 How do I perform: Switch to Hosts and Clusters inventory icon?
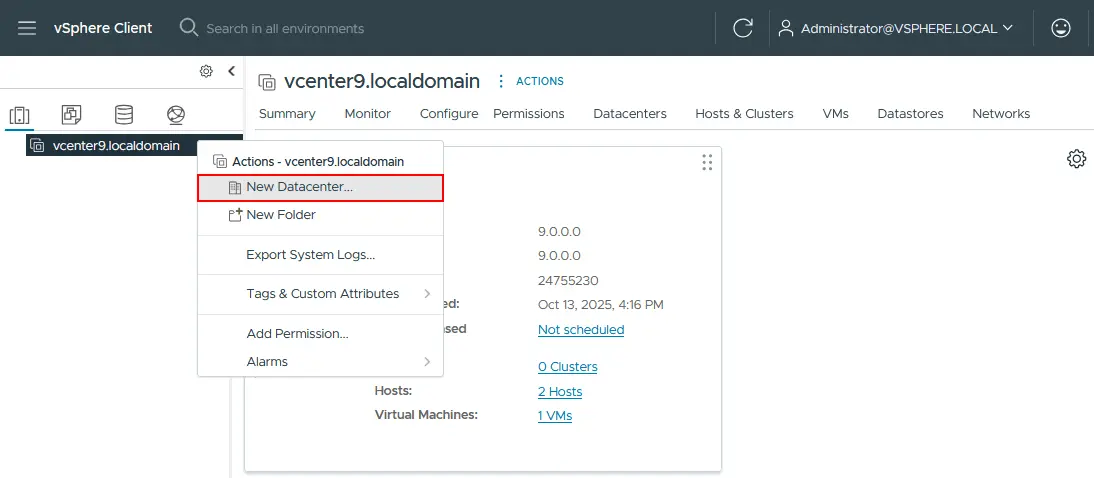click(x=20, y=115)
